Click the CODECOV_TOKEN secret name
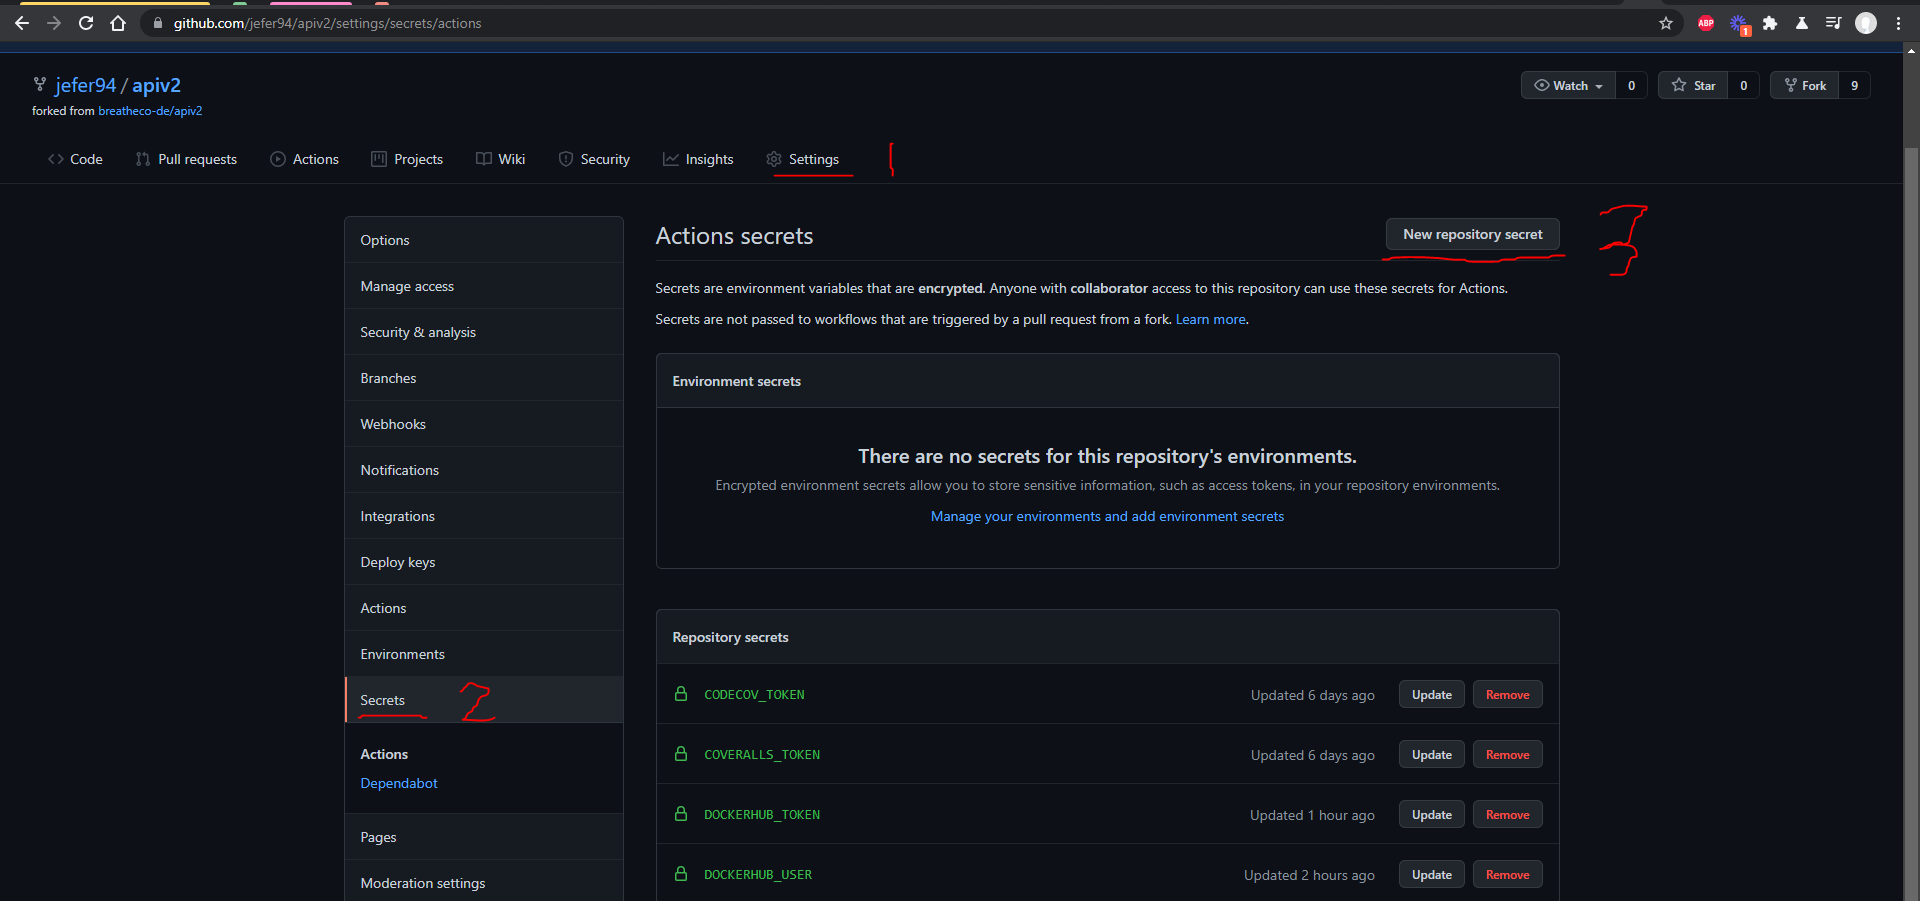Image resolution: width=1920 pixels, height=901 pixels. (754, 695)
